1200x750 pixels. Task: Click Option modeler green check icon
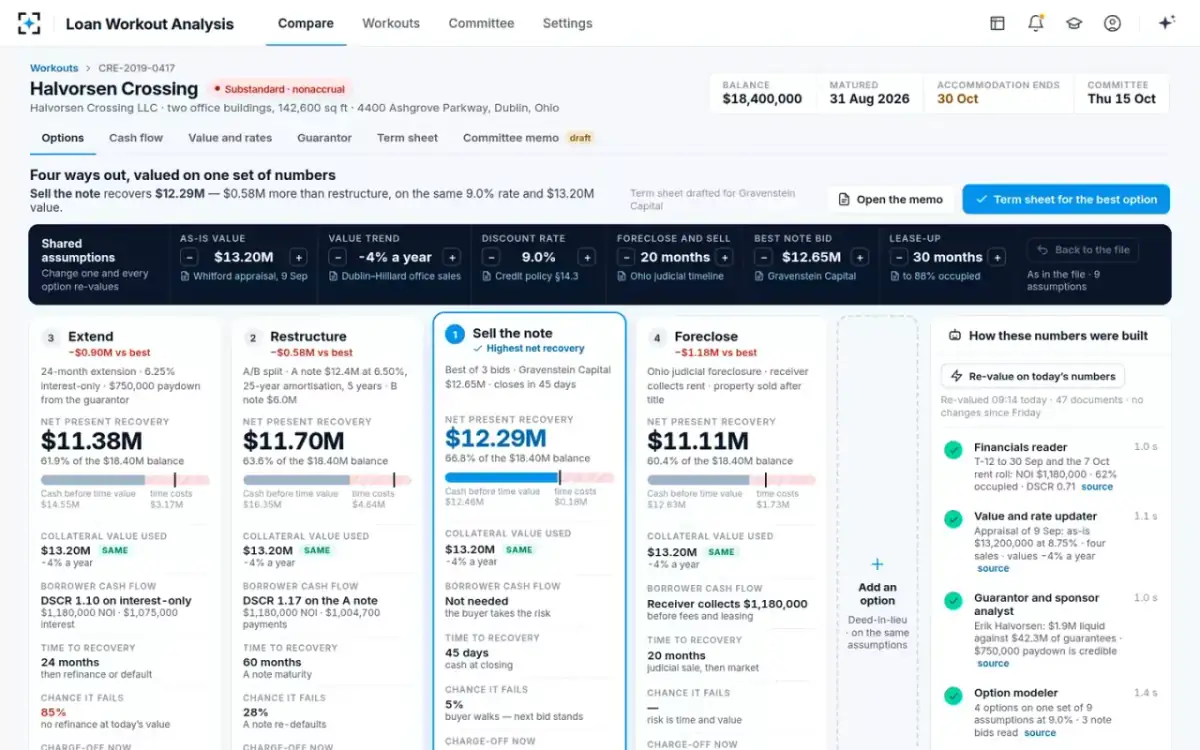click(953, 696)
